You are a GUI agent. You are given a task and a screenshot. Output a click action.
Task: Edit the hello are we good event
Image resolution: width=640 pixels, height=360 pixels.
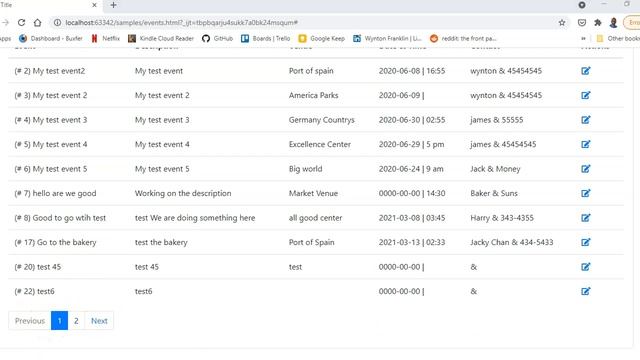(586, 193)
